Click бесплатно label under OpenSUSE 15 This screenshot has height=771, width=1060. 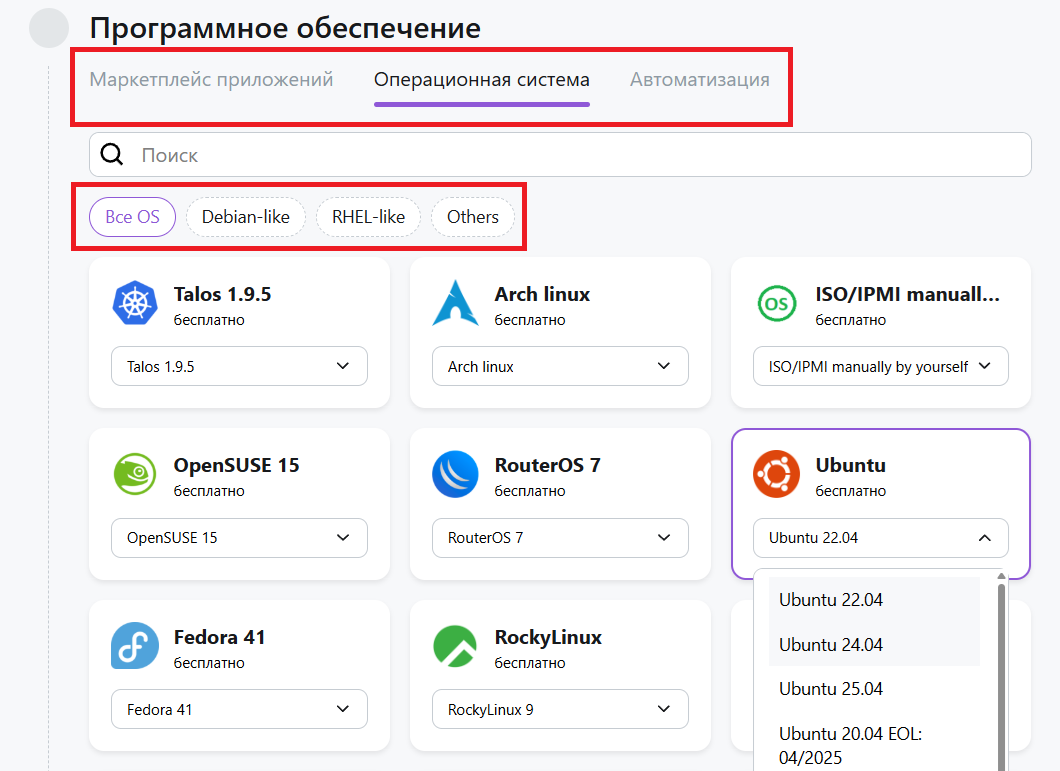[209, 491]
